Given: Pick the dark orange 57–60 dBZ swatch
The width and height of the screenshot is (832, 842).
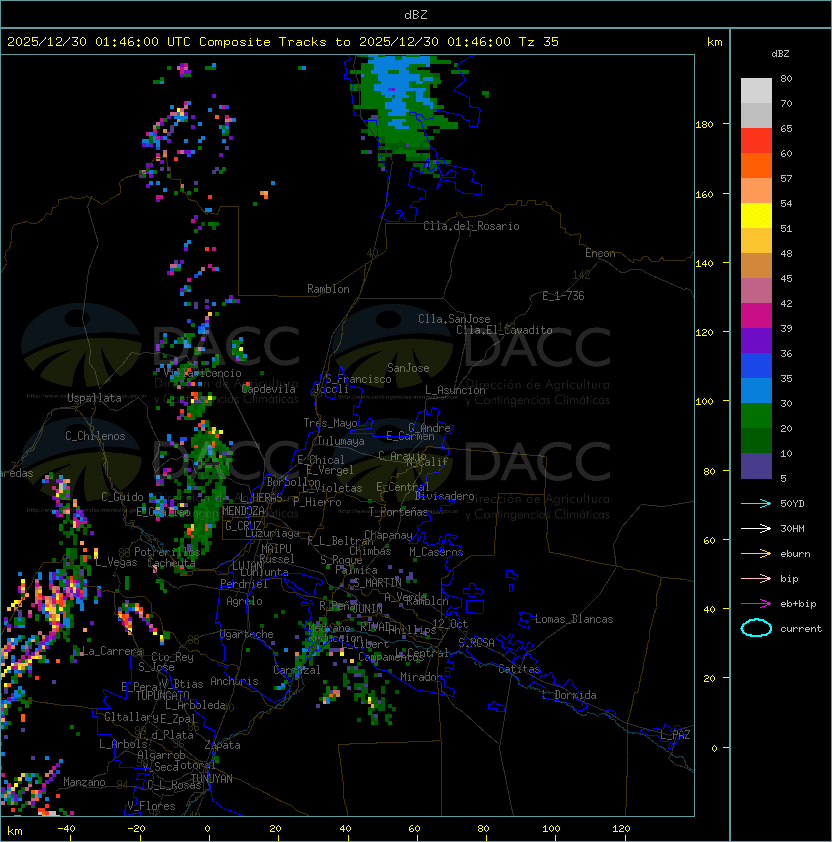Looking at the screenshot, I should 756,165.
